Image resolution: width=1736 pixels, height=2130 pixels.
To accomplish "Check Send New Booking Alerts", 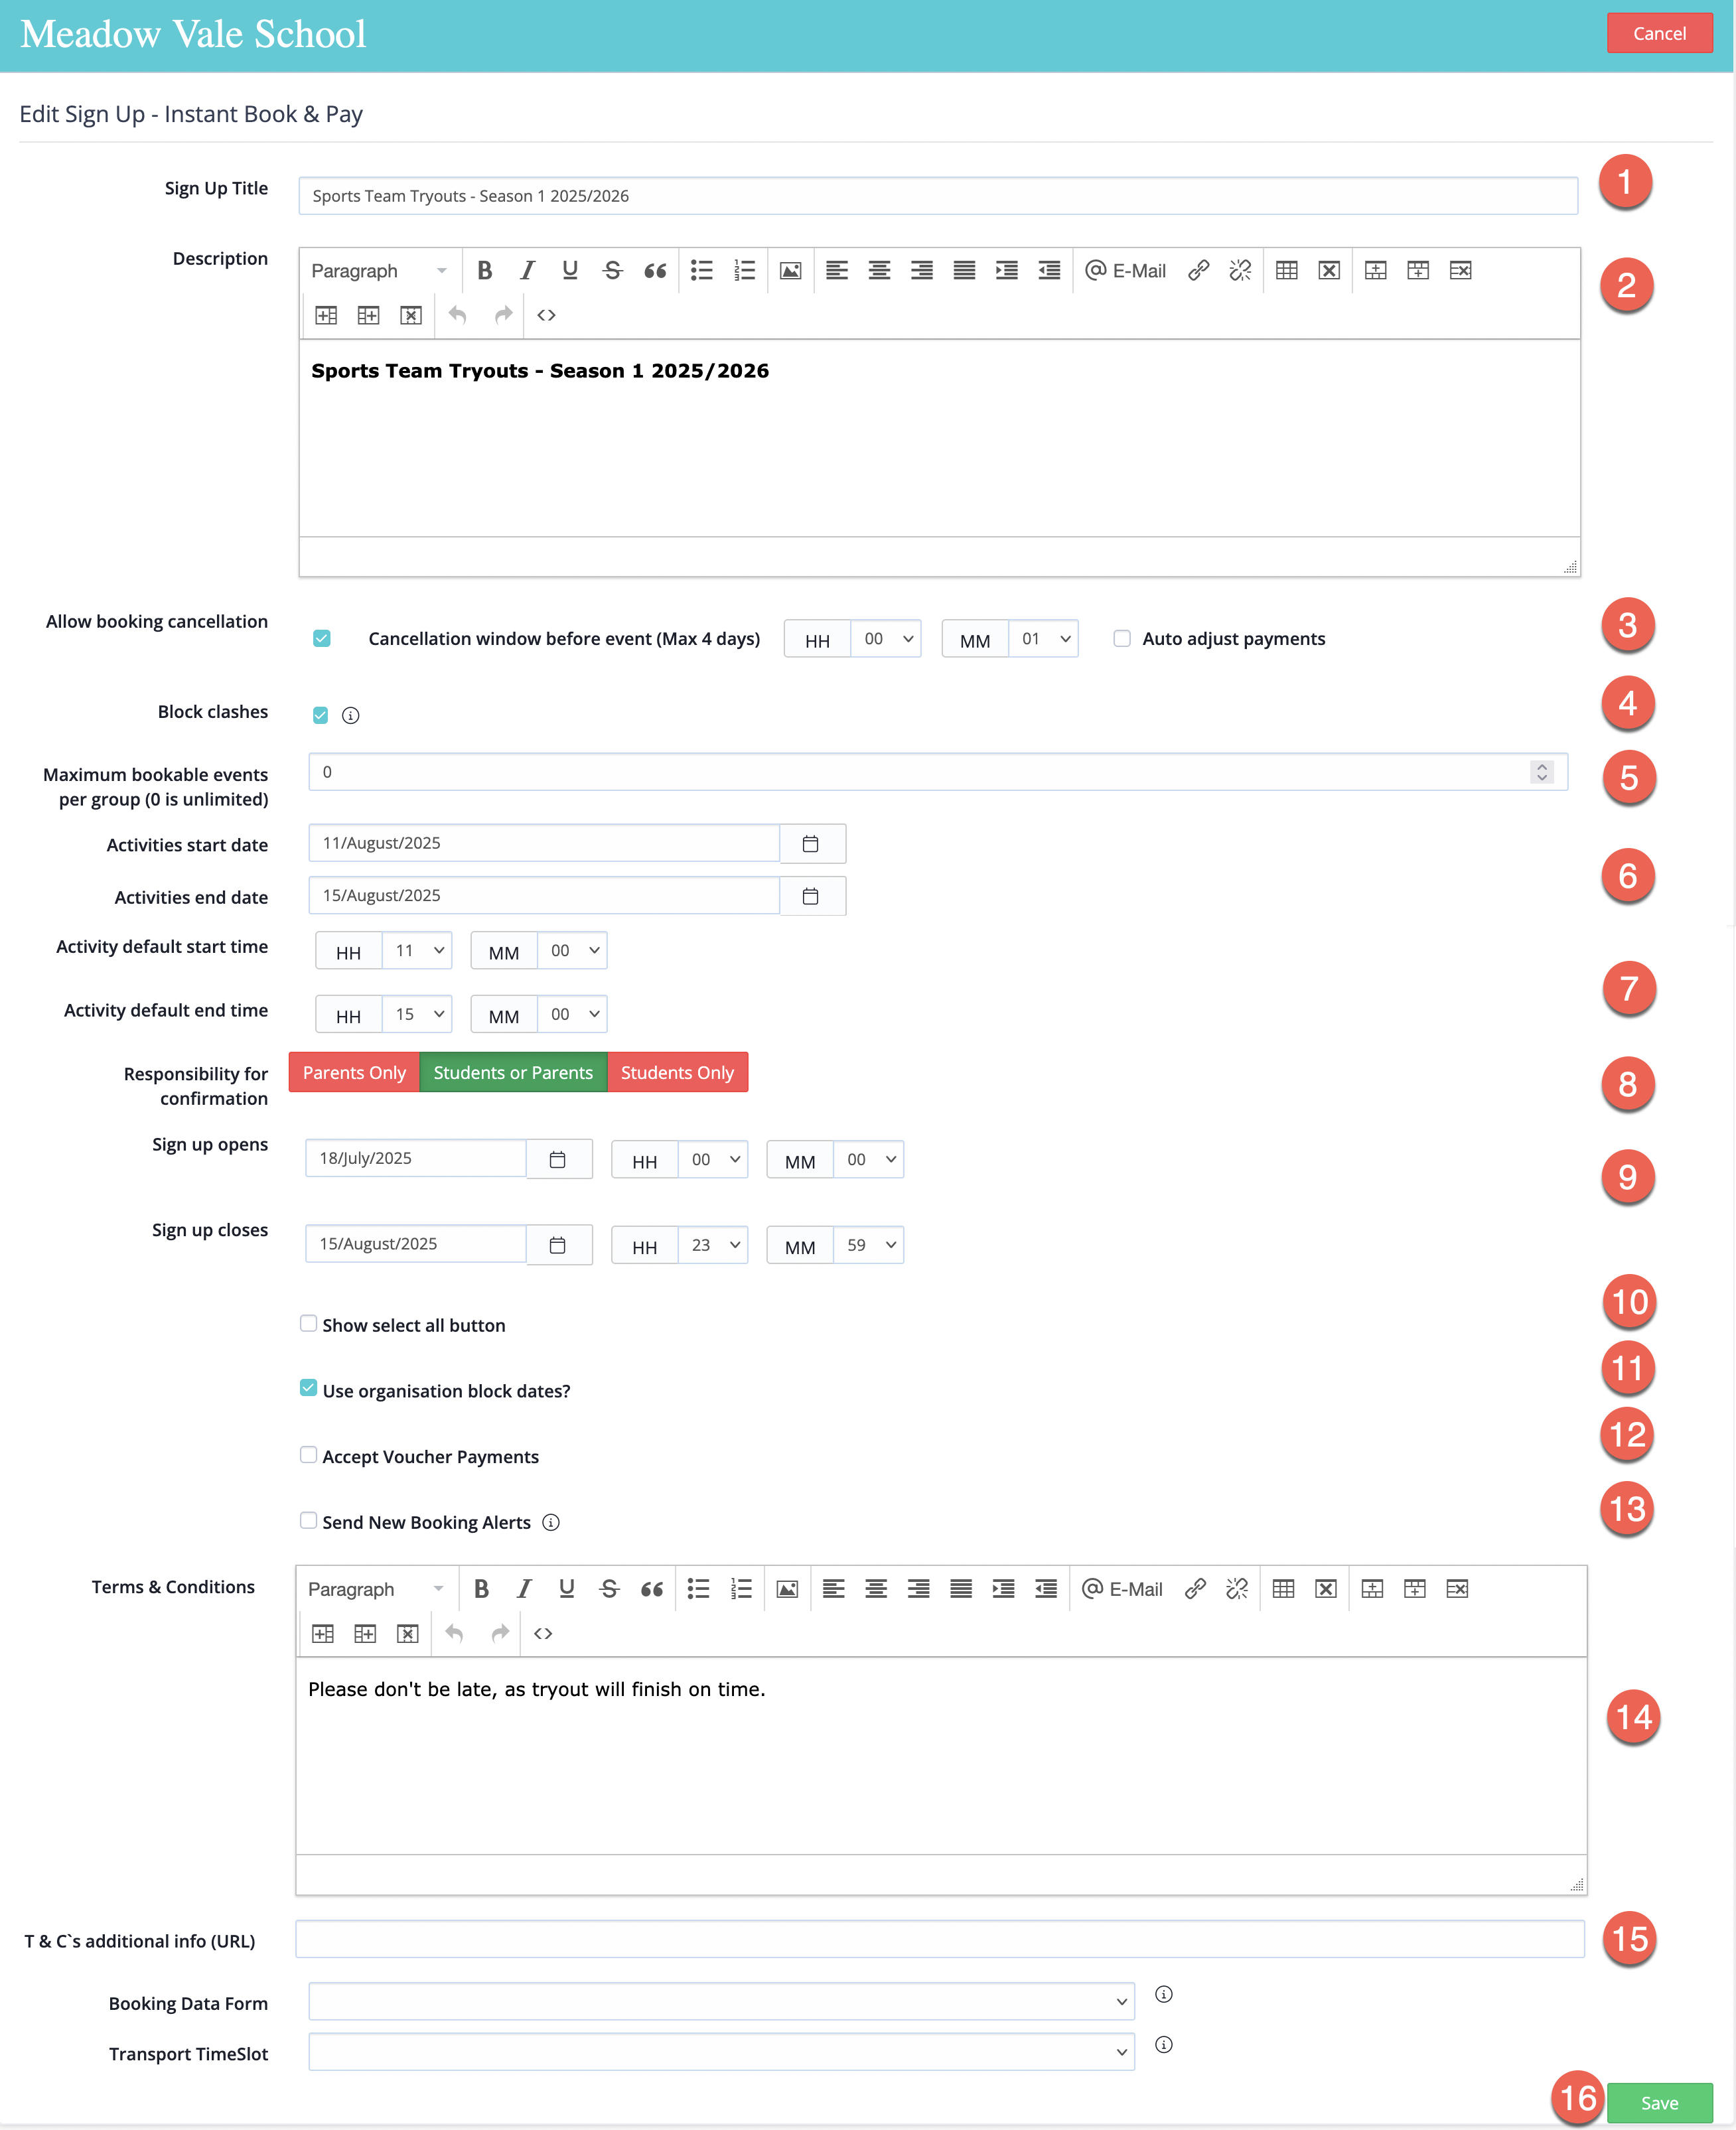I will (x=309, y=1520).
